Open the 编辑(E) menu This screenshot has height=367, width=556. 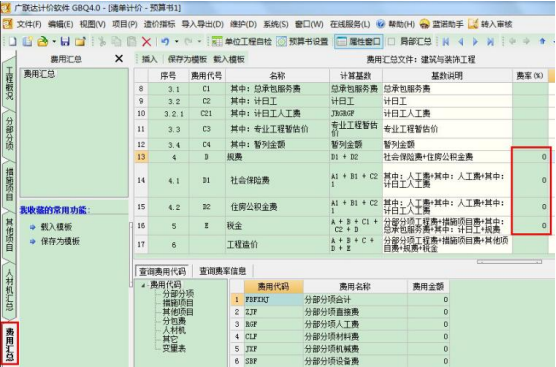click(x=61, y=24)
